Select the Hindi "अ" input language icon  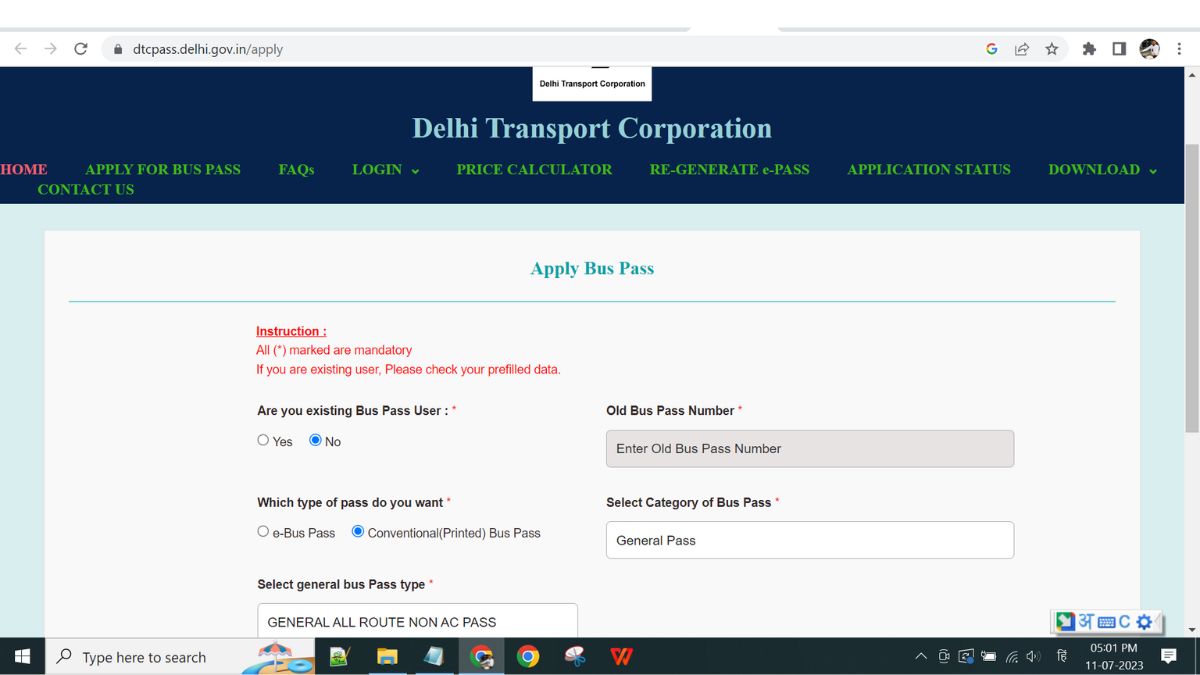tap(1086, 621)
